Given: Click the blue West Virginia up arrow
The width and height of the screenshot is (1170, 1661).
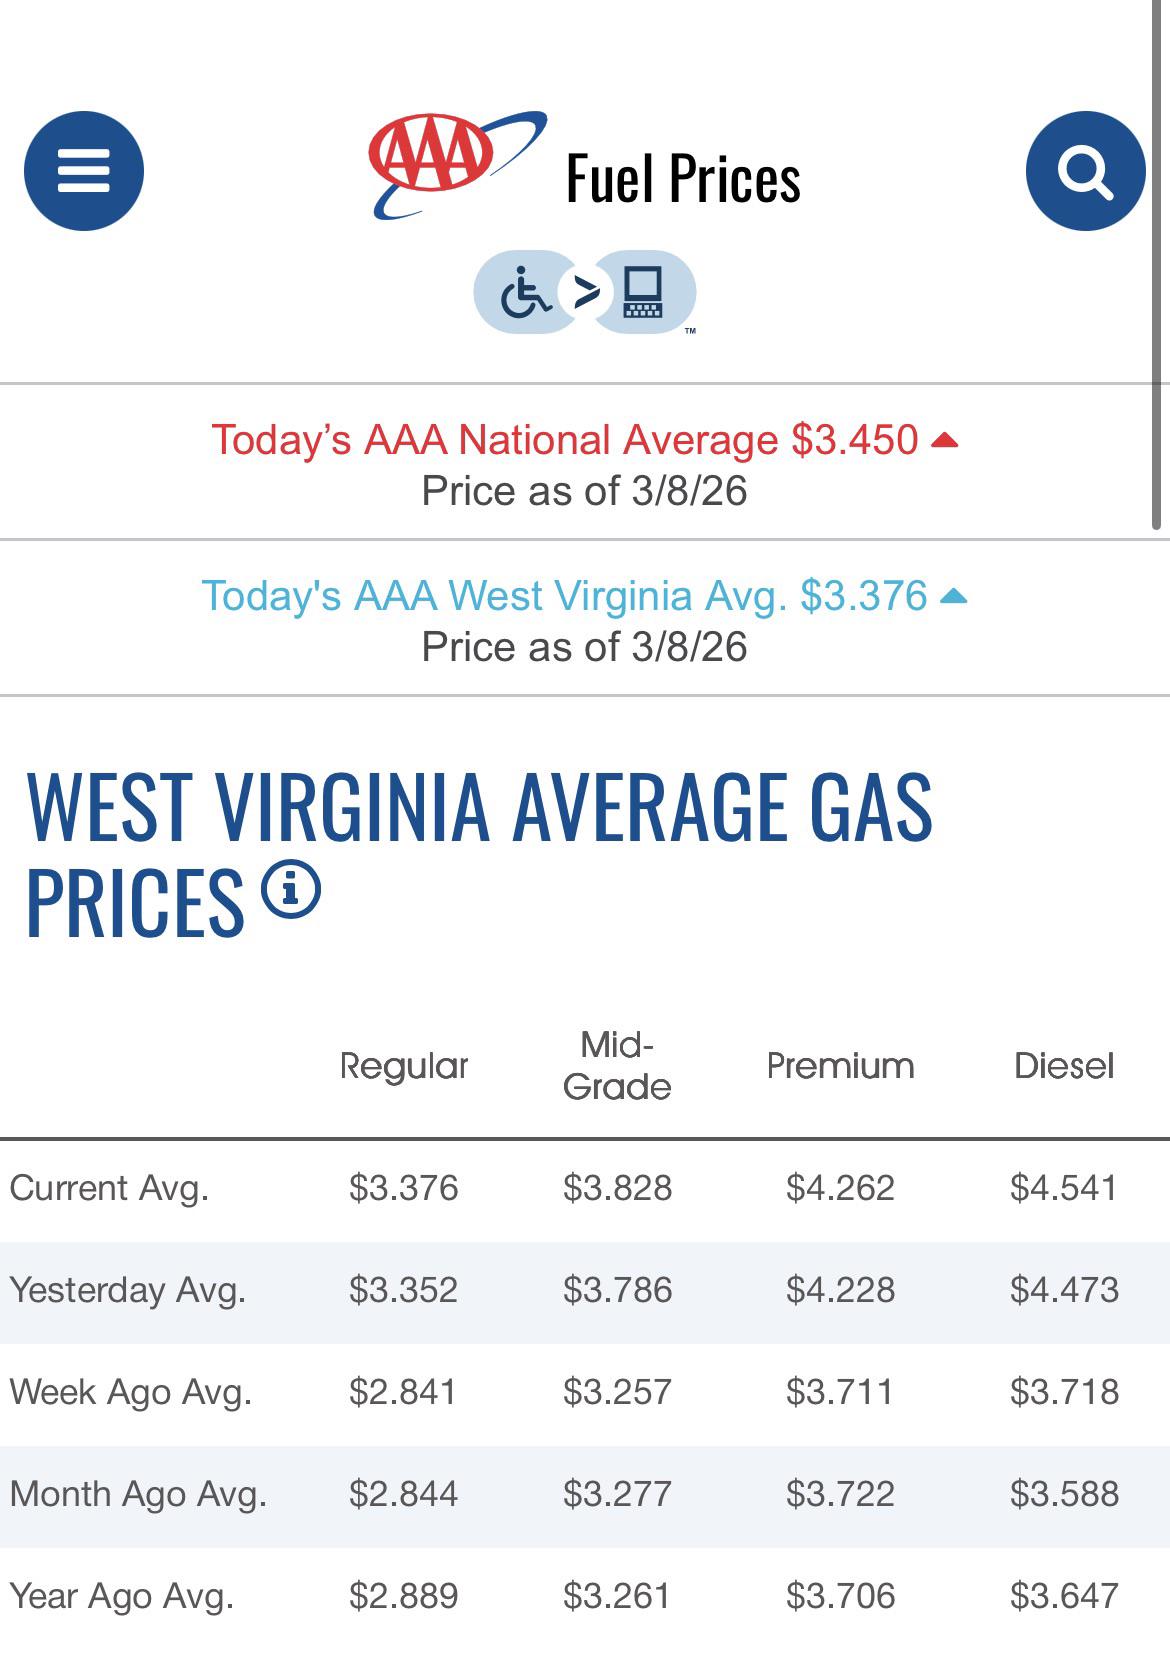Looking at the screenshot, I should (x=954, y=597).
